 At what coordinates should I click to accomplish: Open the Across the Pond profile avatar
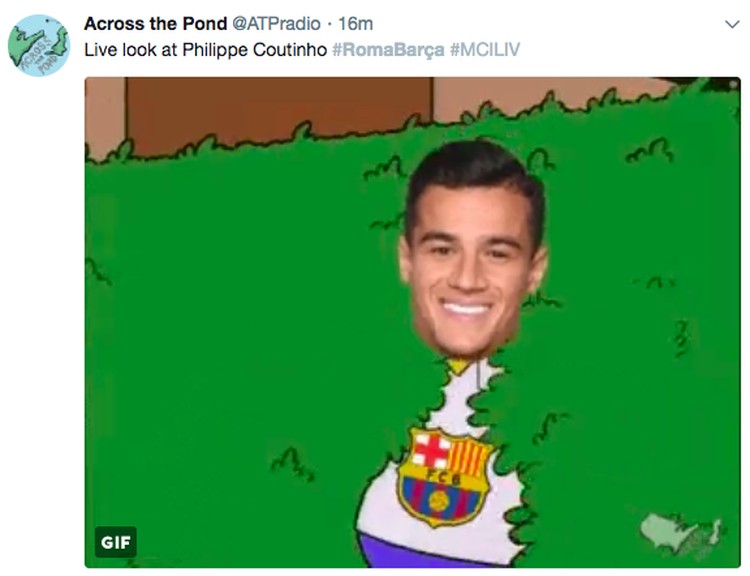coord(39,45)
